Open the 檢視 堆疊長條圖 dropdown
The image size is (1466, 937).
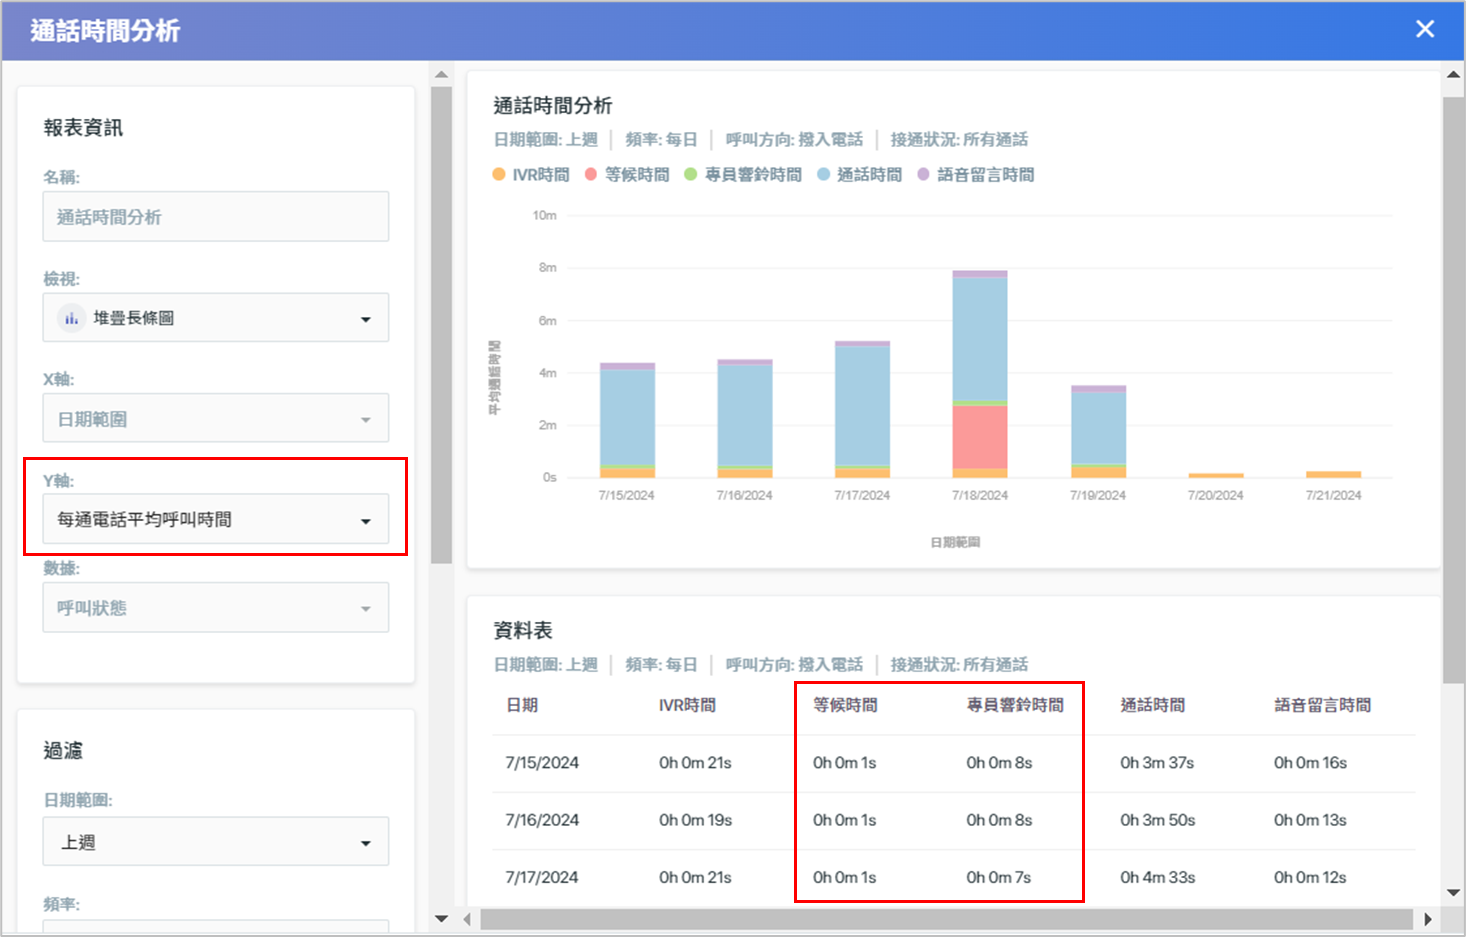click(x=216, y=318)
